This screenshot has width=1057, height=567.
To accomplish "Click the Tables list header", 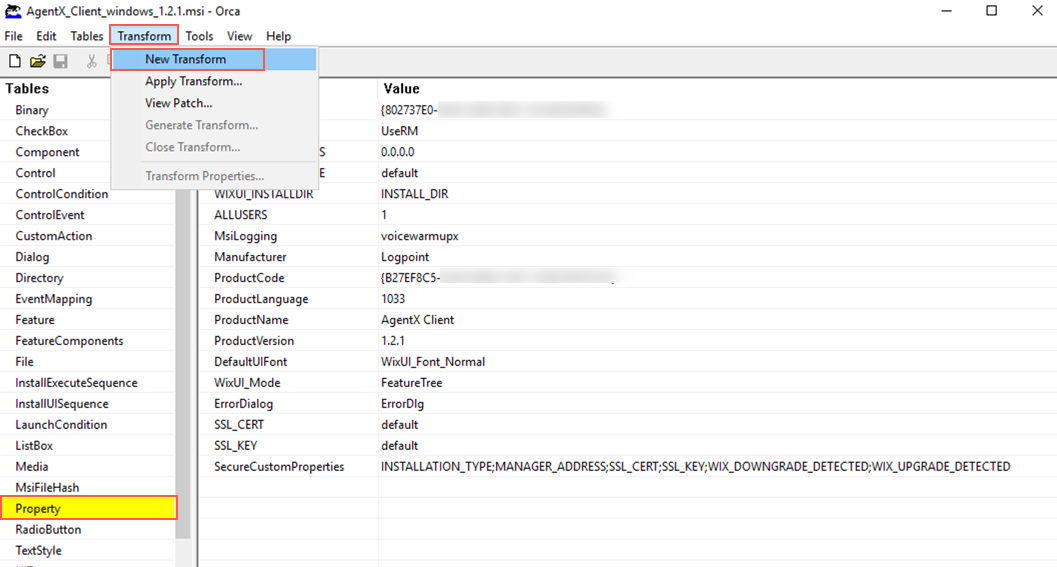I will (27, 89).
